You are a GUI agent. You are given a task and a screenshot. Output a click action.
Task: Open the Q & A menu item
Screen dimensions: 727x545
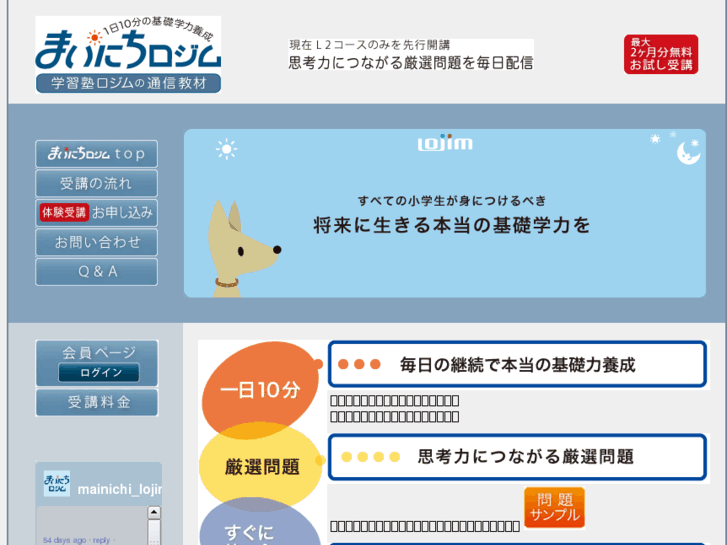(x=96, y=271)
